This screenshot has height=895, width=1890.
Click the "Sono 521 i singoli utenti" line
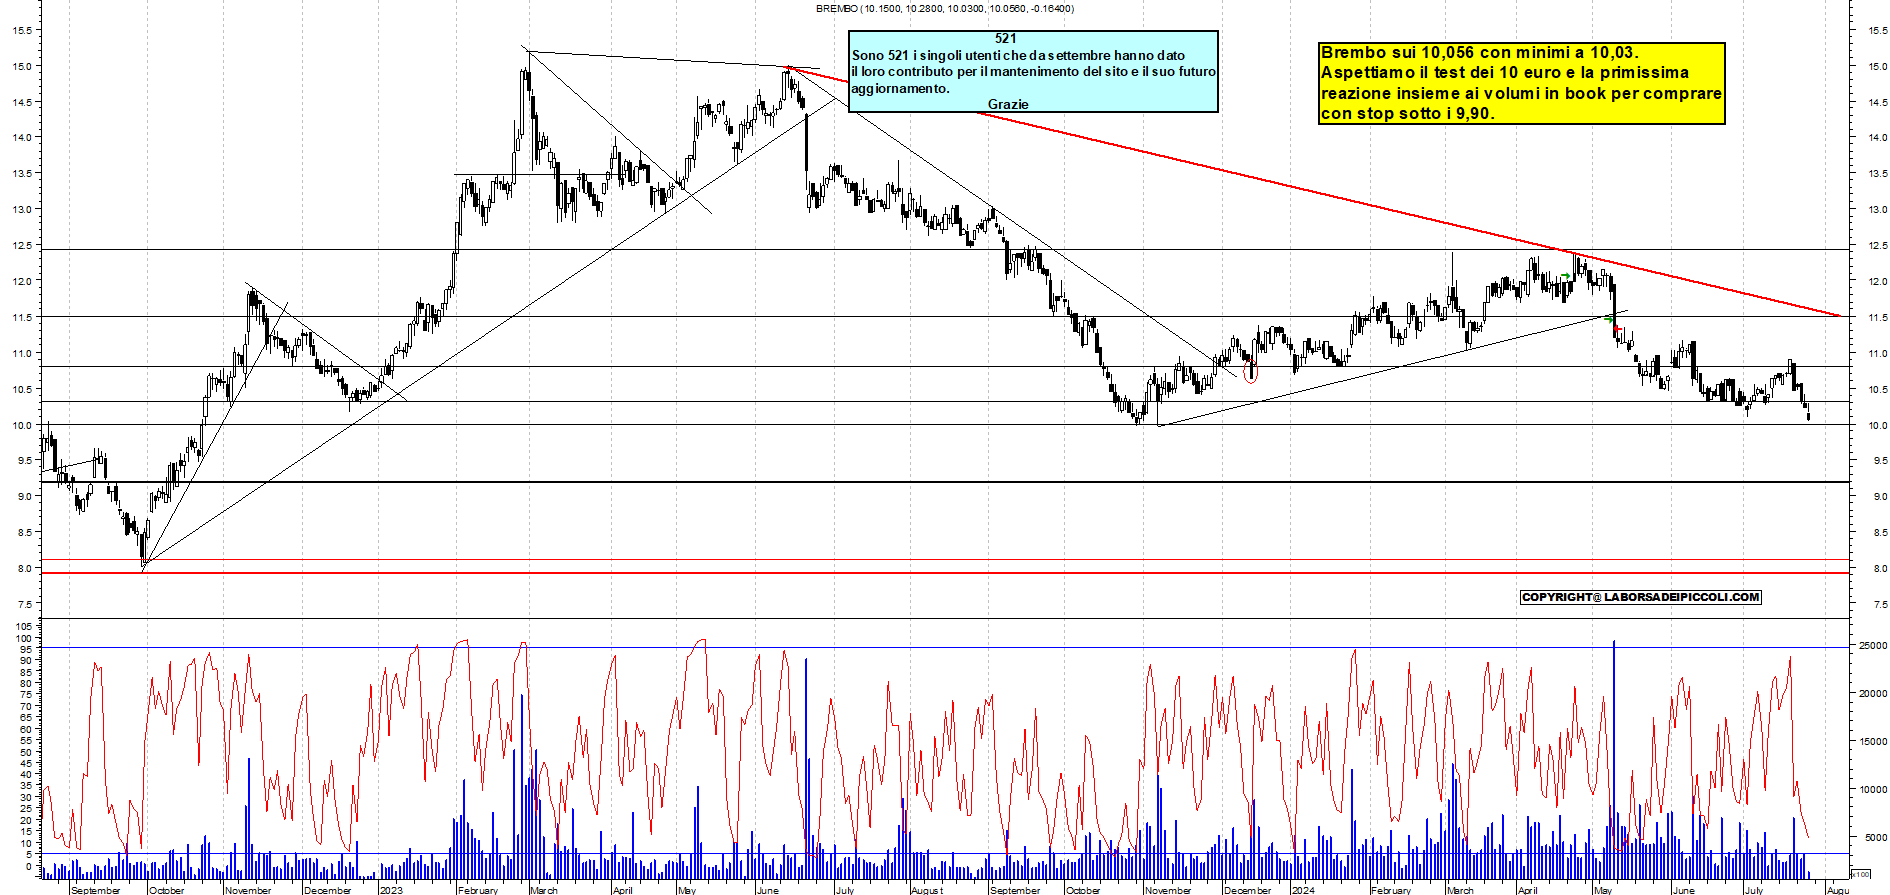1018,55
